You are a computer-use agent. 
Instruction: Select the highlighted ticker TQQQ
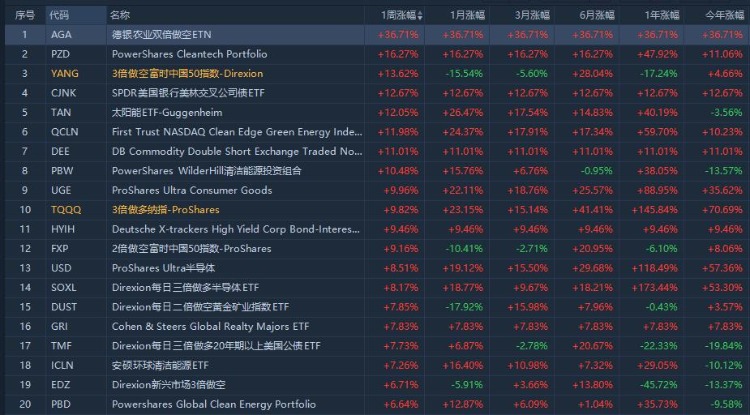tap(66, 209)
